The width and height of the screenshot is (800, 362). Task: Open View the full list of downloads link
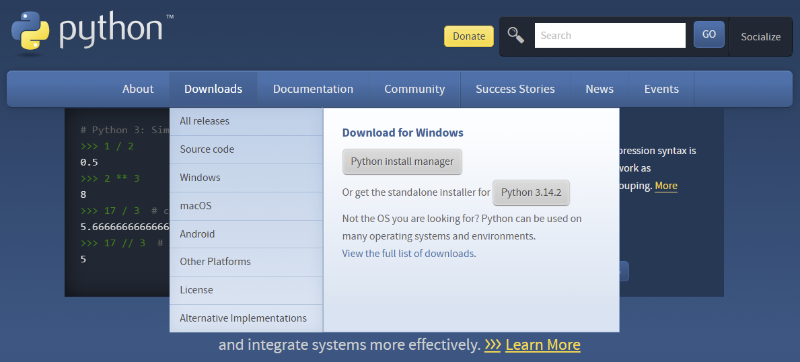[408, 253]
